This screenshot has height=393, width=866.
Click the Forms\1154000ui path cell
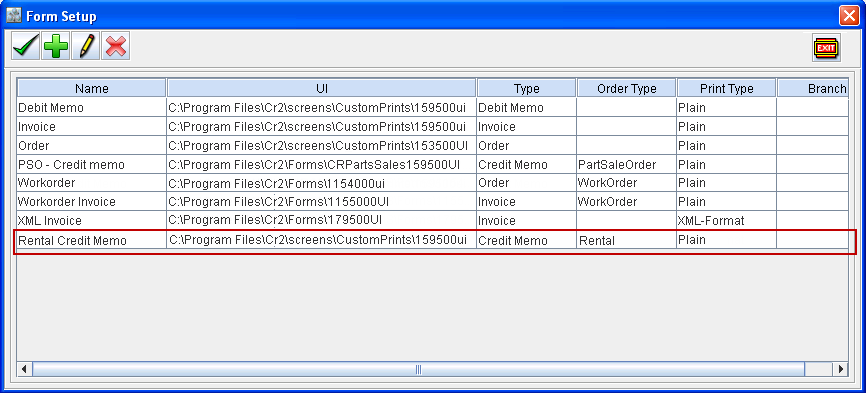coord(322,183)
